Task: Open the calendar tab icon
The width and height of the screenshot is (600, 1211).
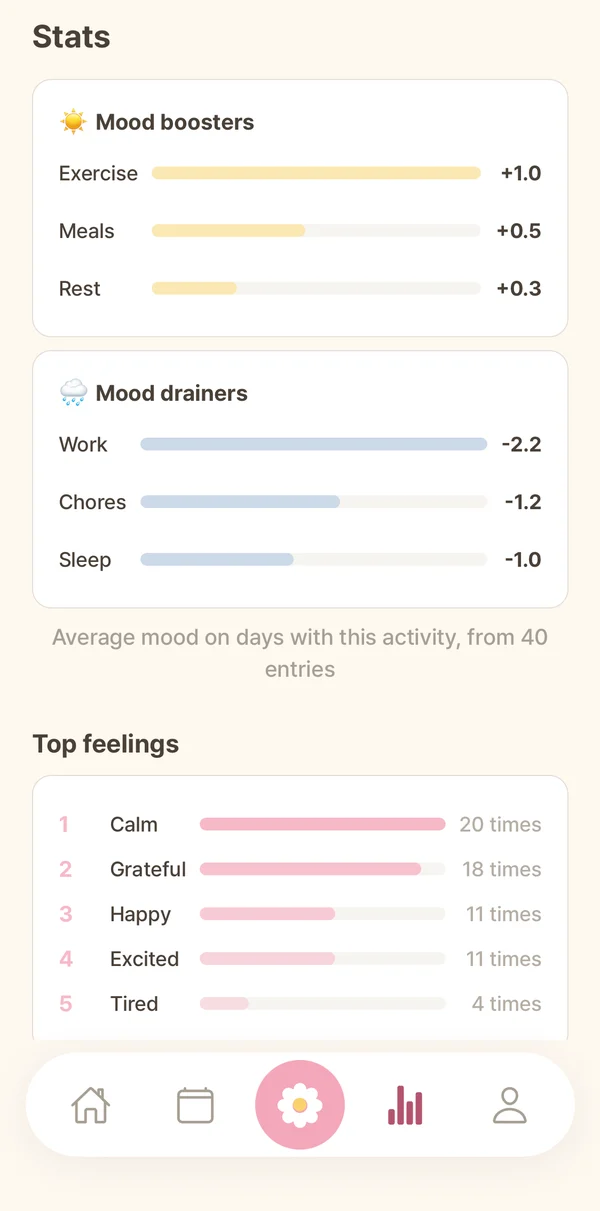Action: pyautogui.click(x=195, y=1105)
